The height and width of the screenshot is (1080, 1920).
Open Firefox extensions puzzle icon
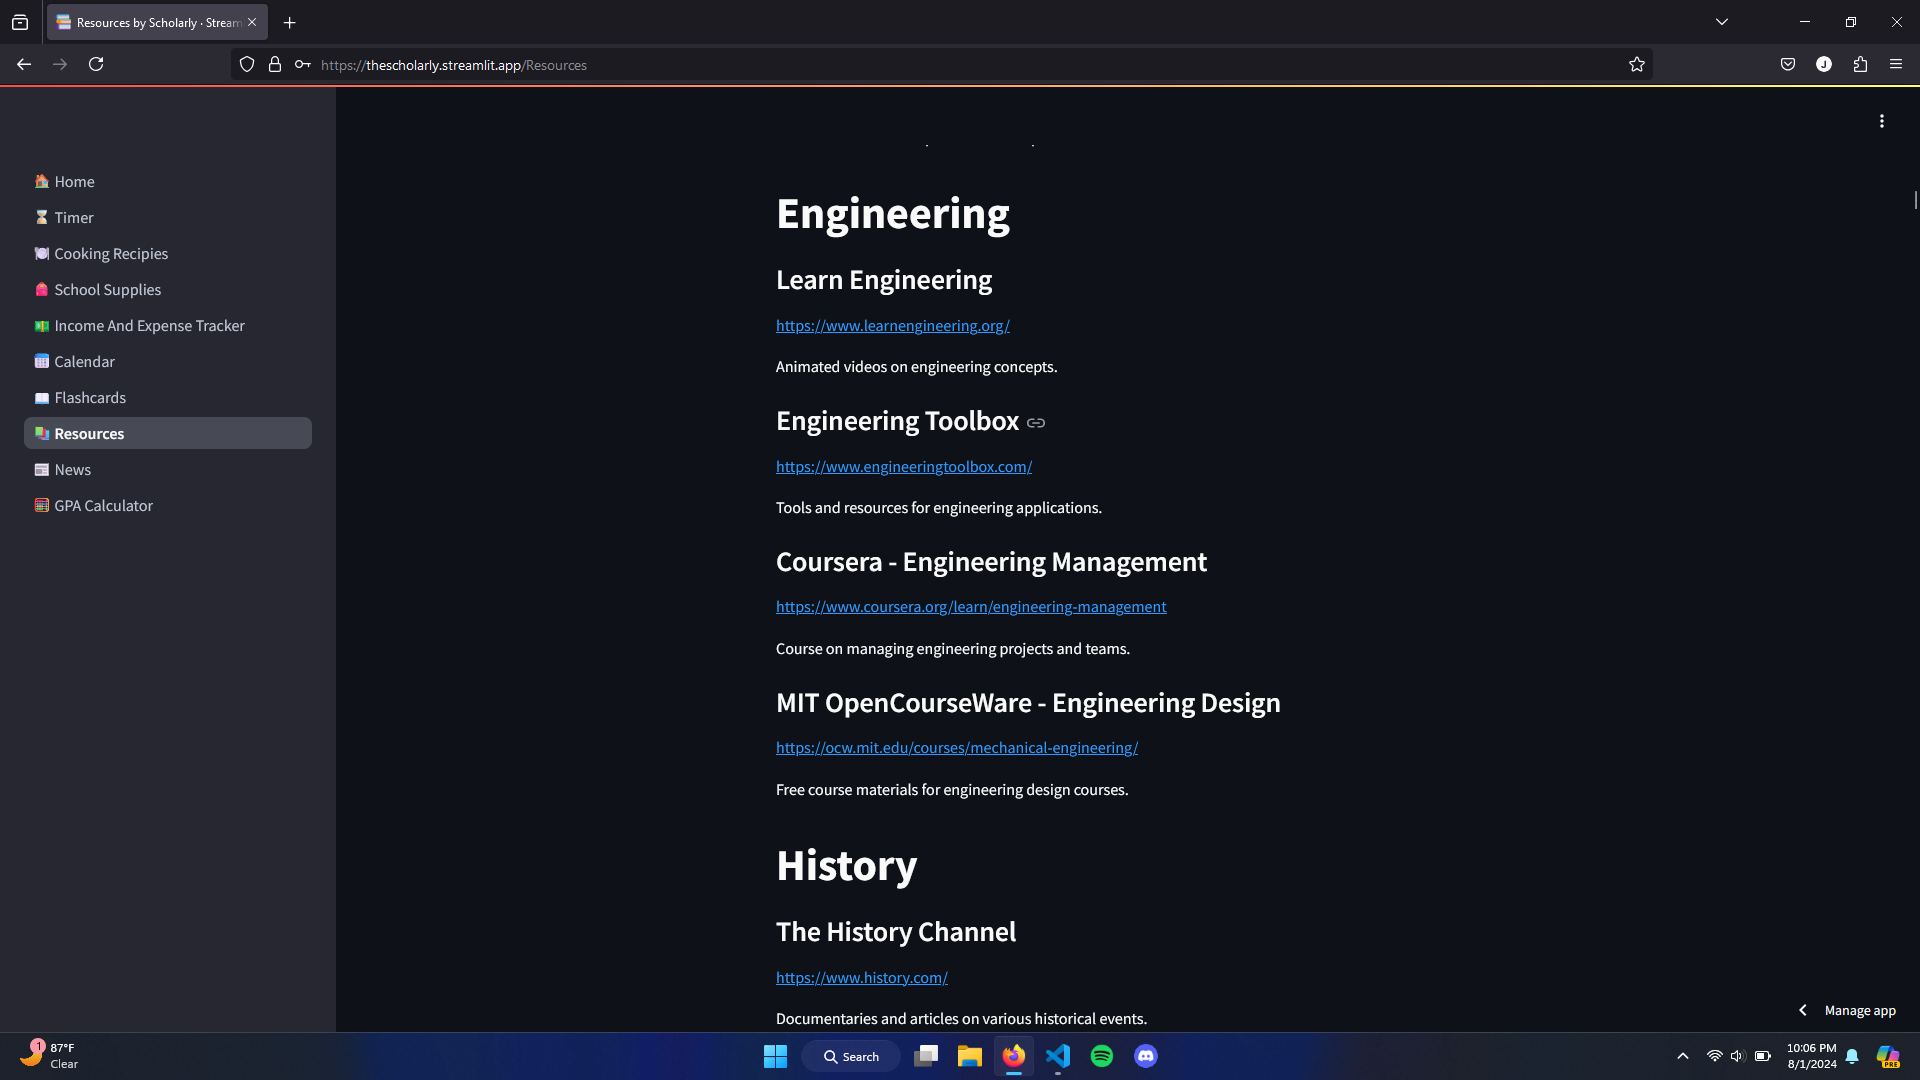click(x=1860, y=65)
